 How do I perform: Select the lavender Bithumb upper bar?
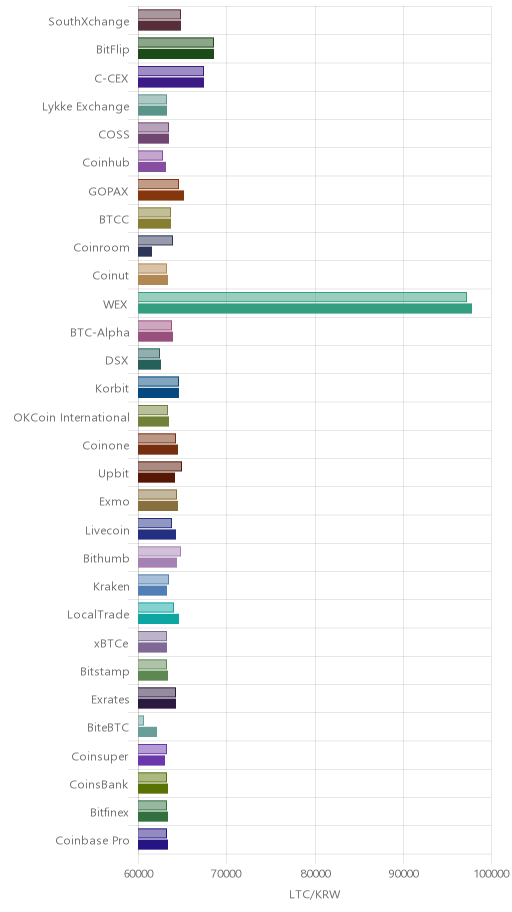point(159,551)
